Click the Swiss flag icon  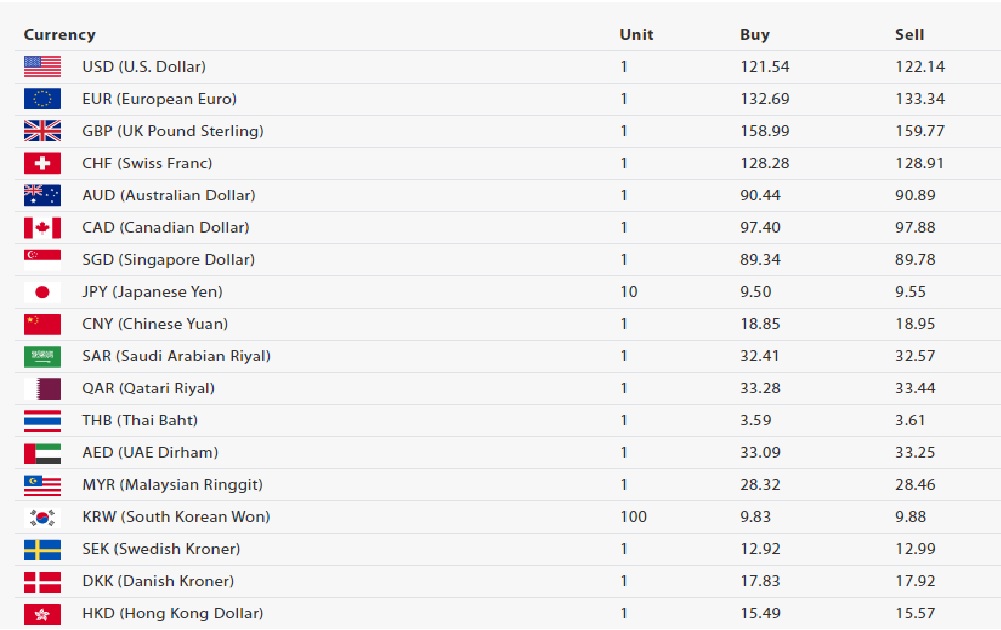pos(42,163)
